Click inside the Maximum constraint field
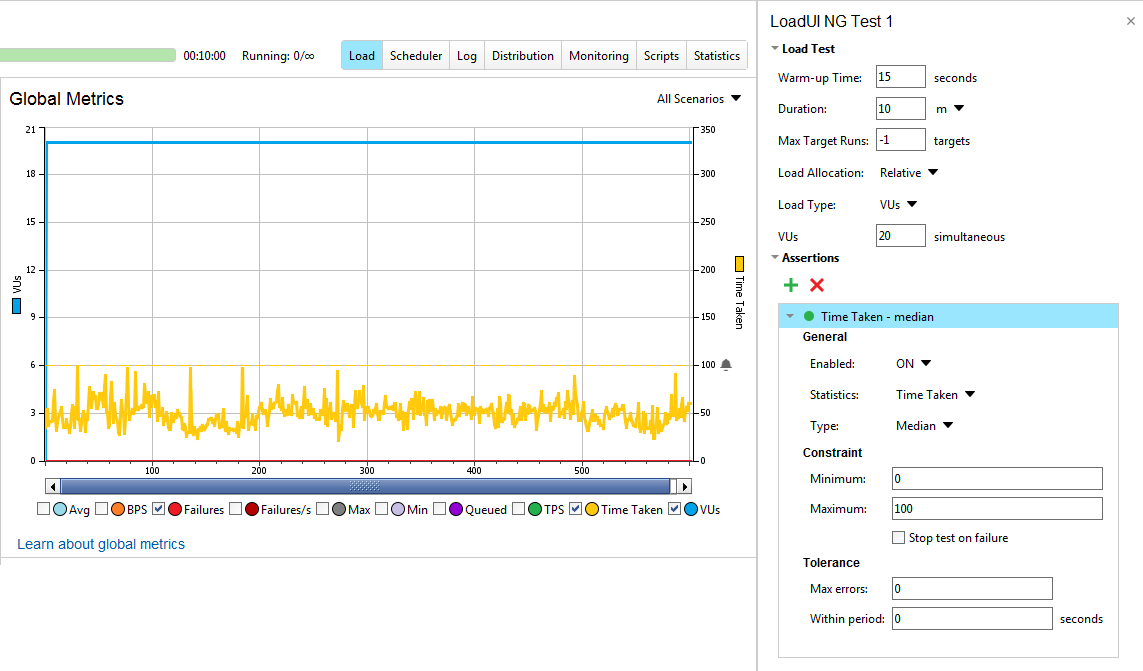This screenshot has height=671, width=1143. (x=997, y=508)
